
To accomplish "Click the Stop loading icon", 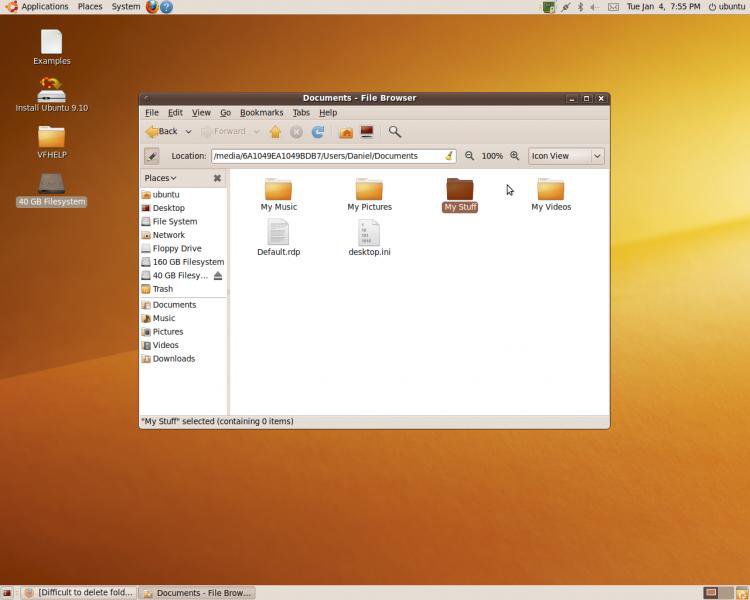I will click(x=297, y=132).
